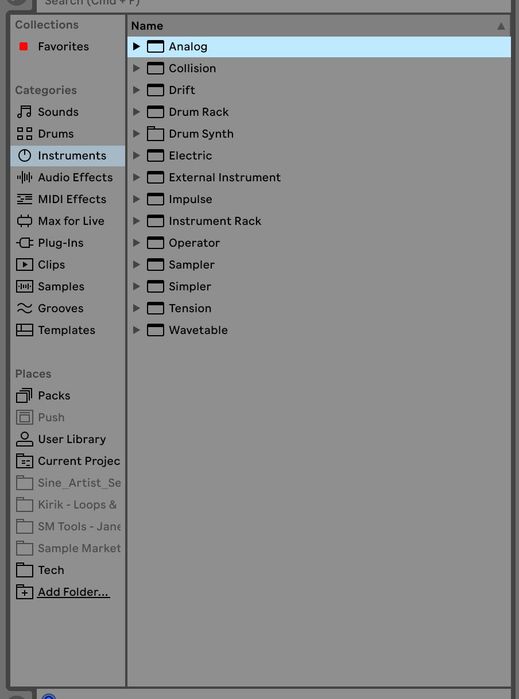The image size is (519, 699).
Task: Expand the Drift disclosure triangle
Action: (x=136, y=90)
